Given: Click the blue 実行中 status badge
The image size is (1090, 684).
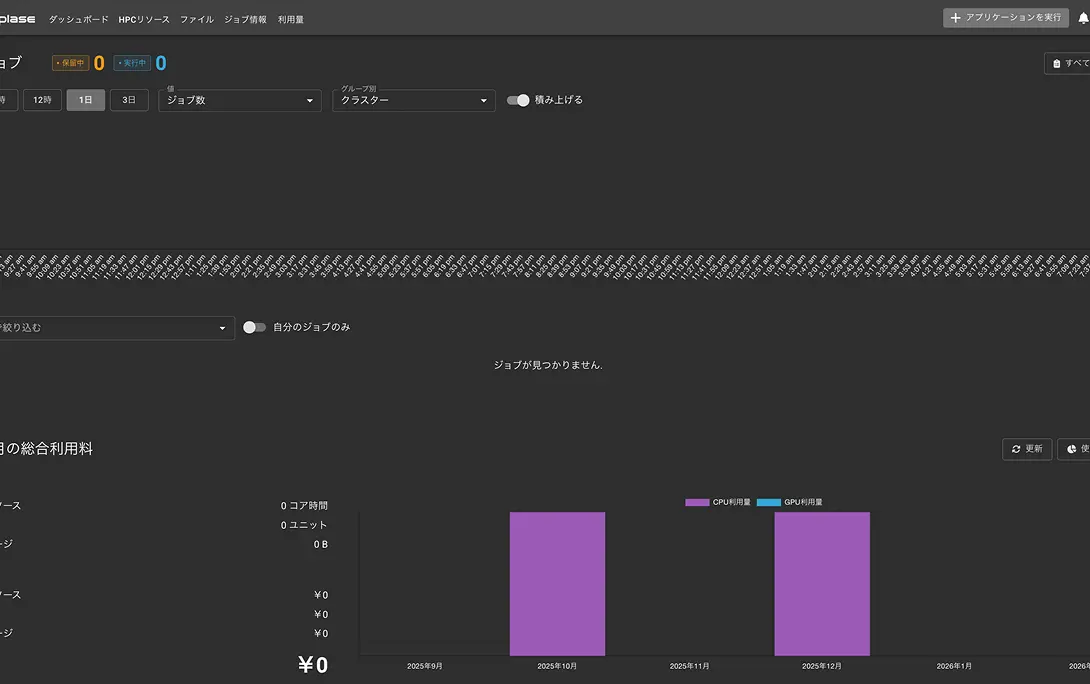Looking at the screenshot, I should click(x=132, y=63).
